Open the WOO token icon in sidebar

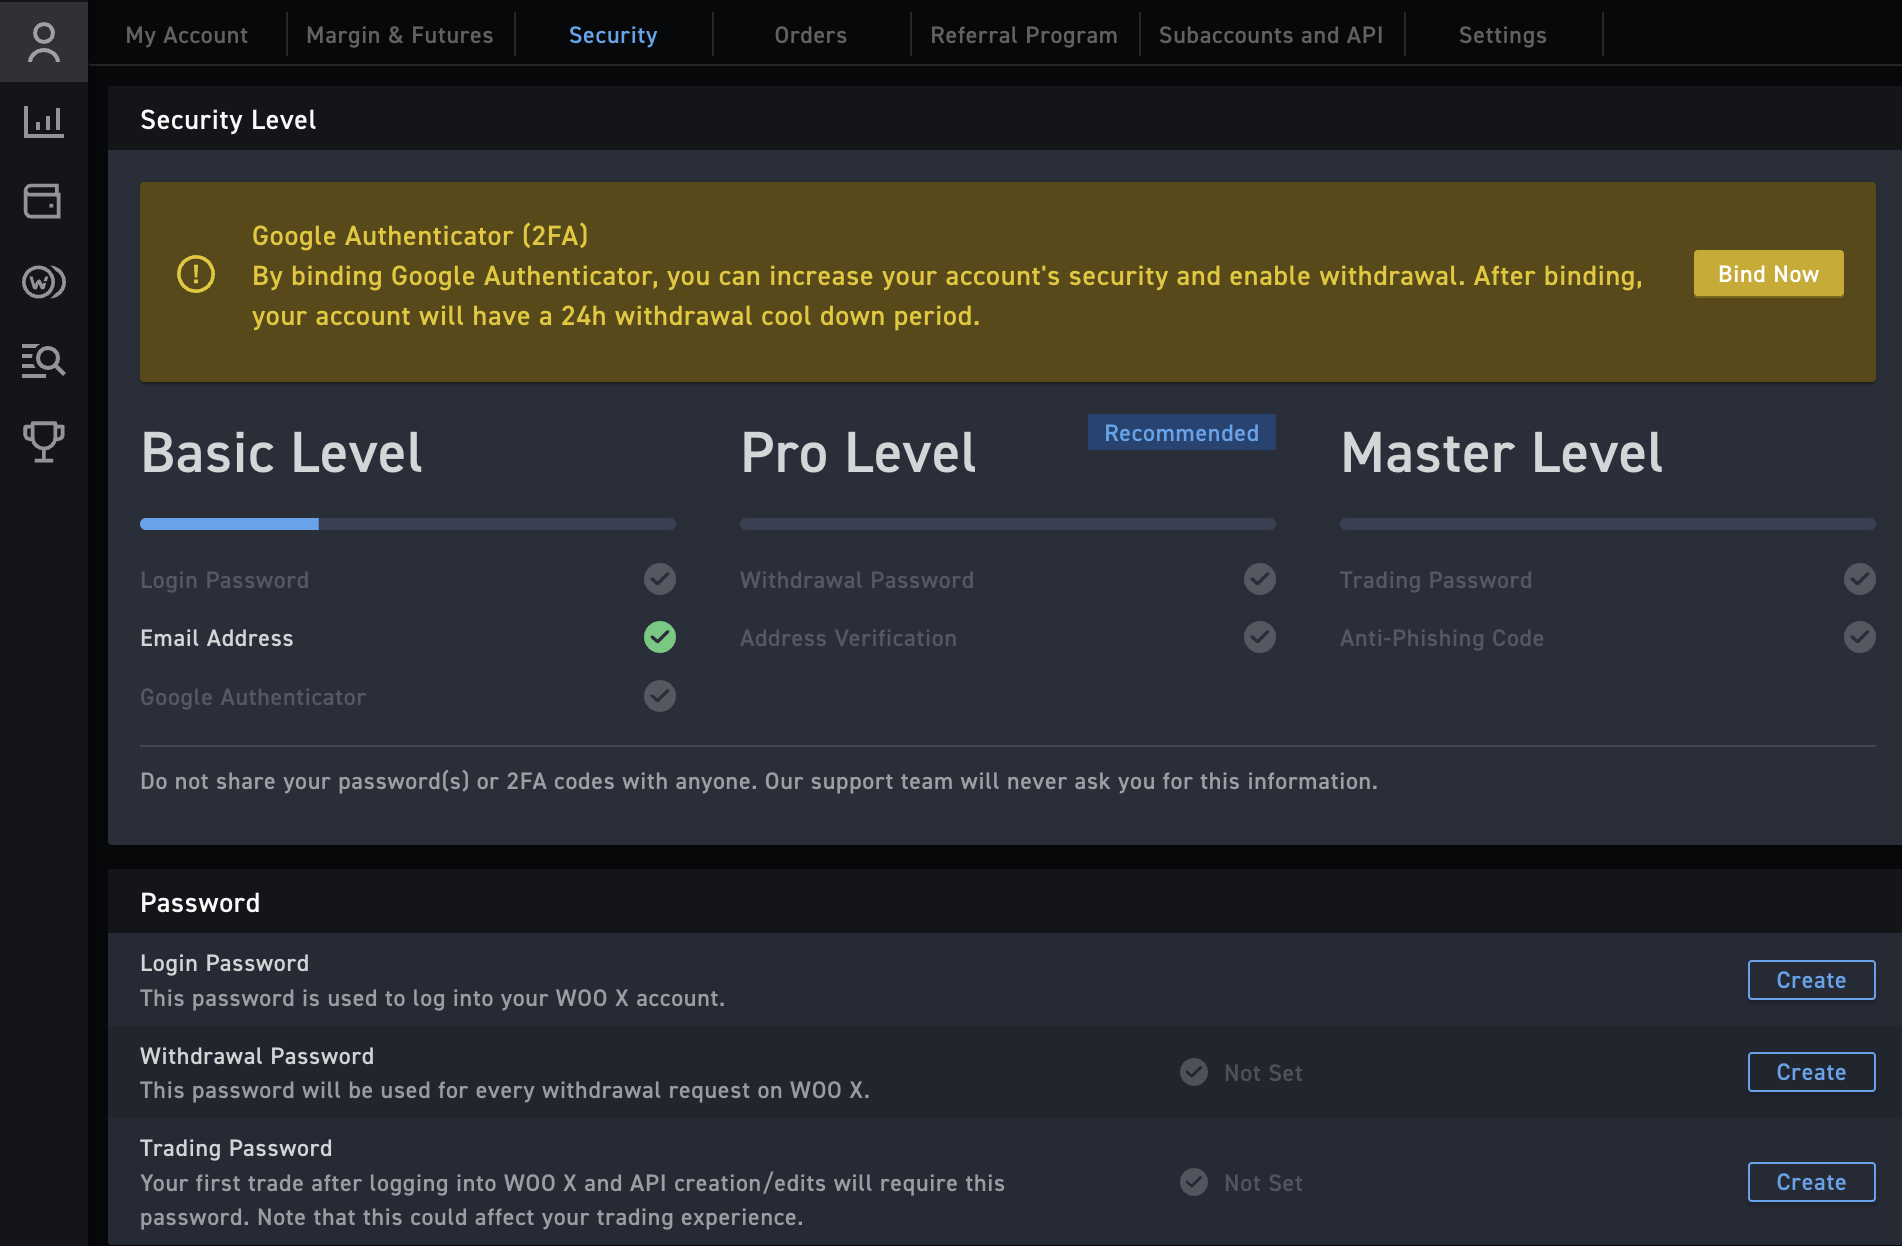click(x=43, y=282)
